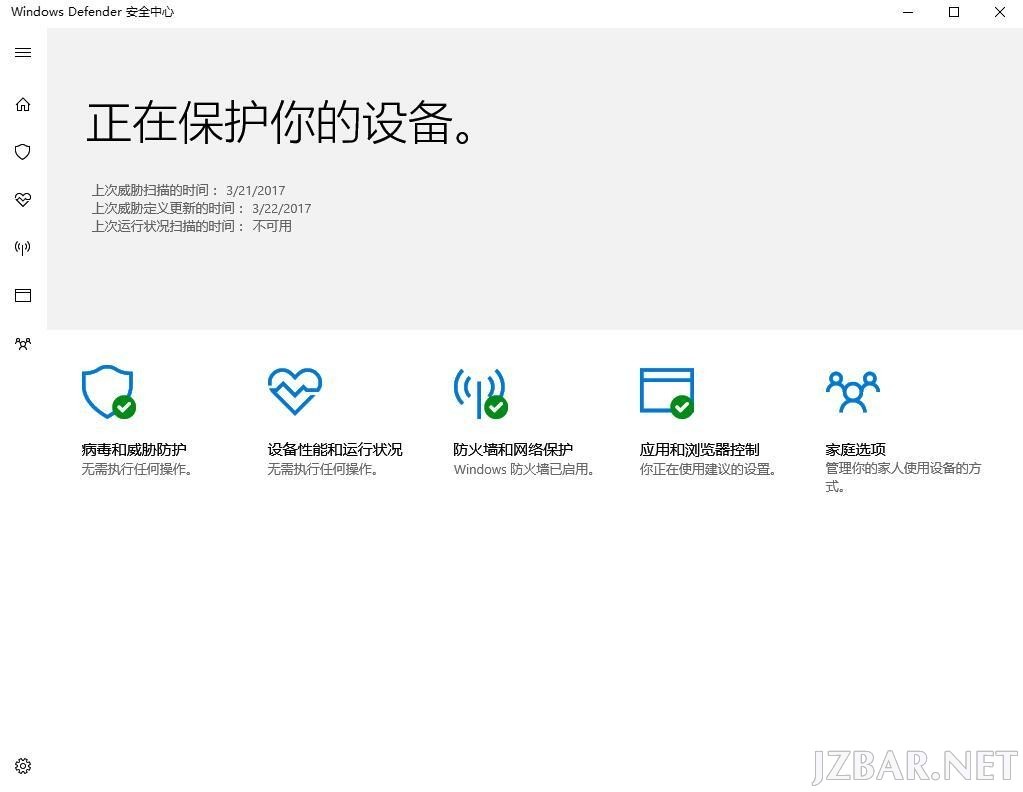The image size is (1023, 792).
Task: Minimize the Windows Defender window
Action: [908, 12]
